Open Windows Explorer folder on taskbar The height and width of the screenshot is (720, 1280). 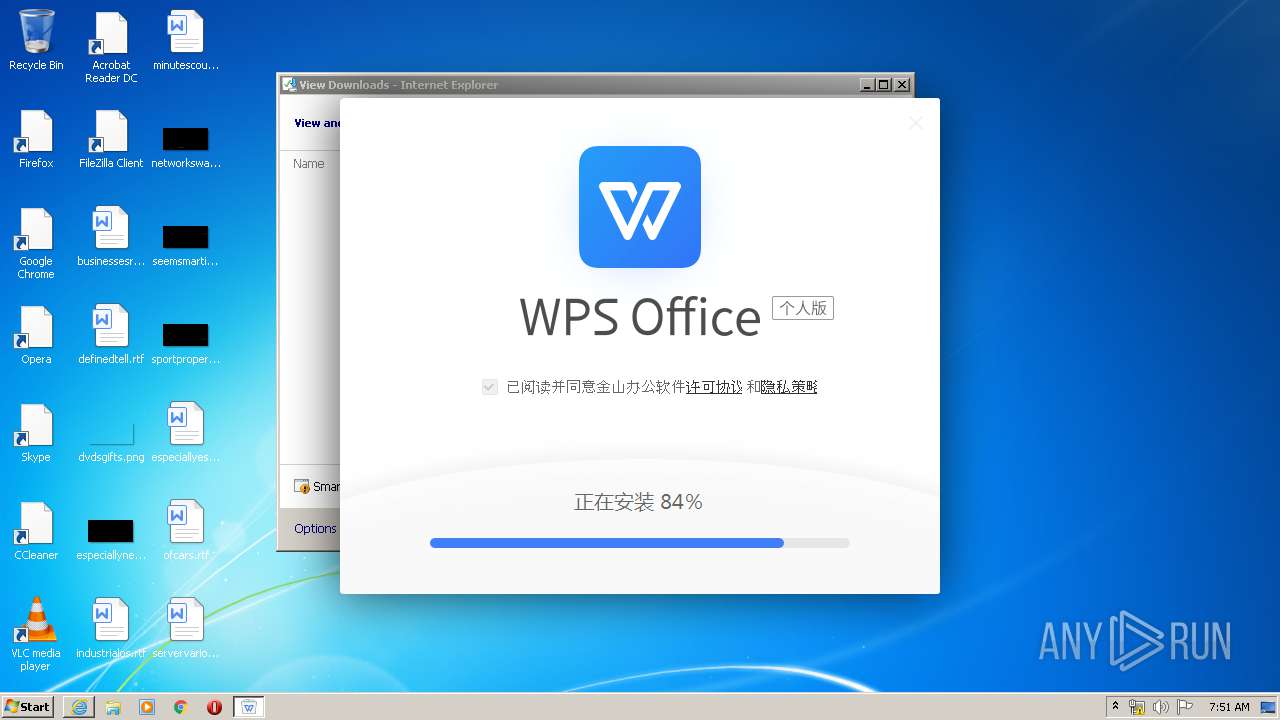113,707
